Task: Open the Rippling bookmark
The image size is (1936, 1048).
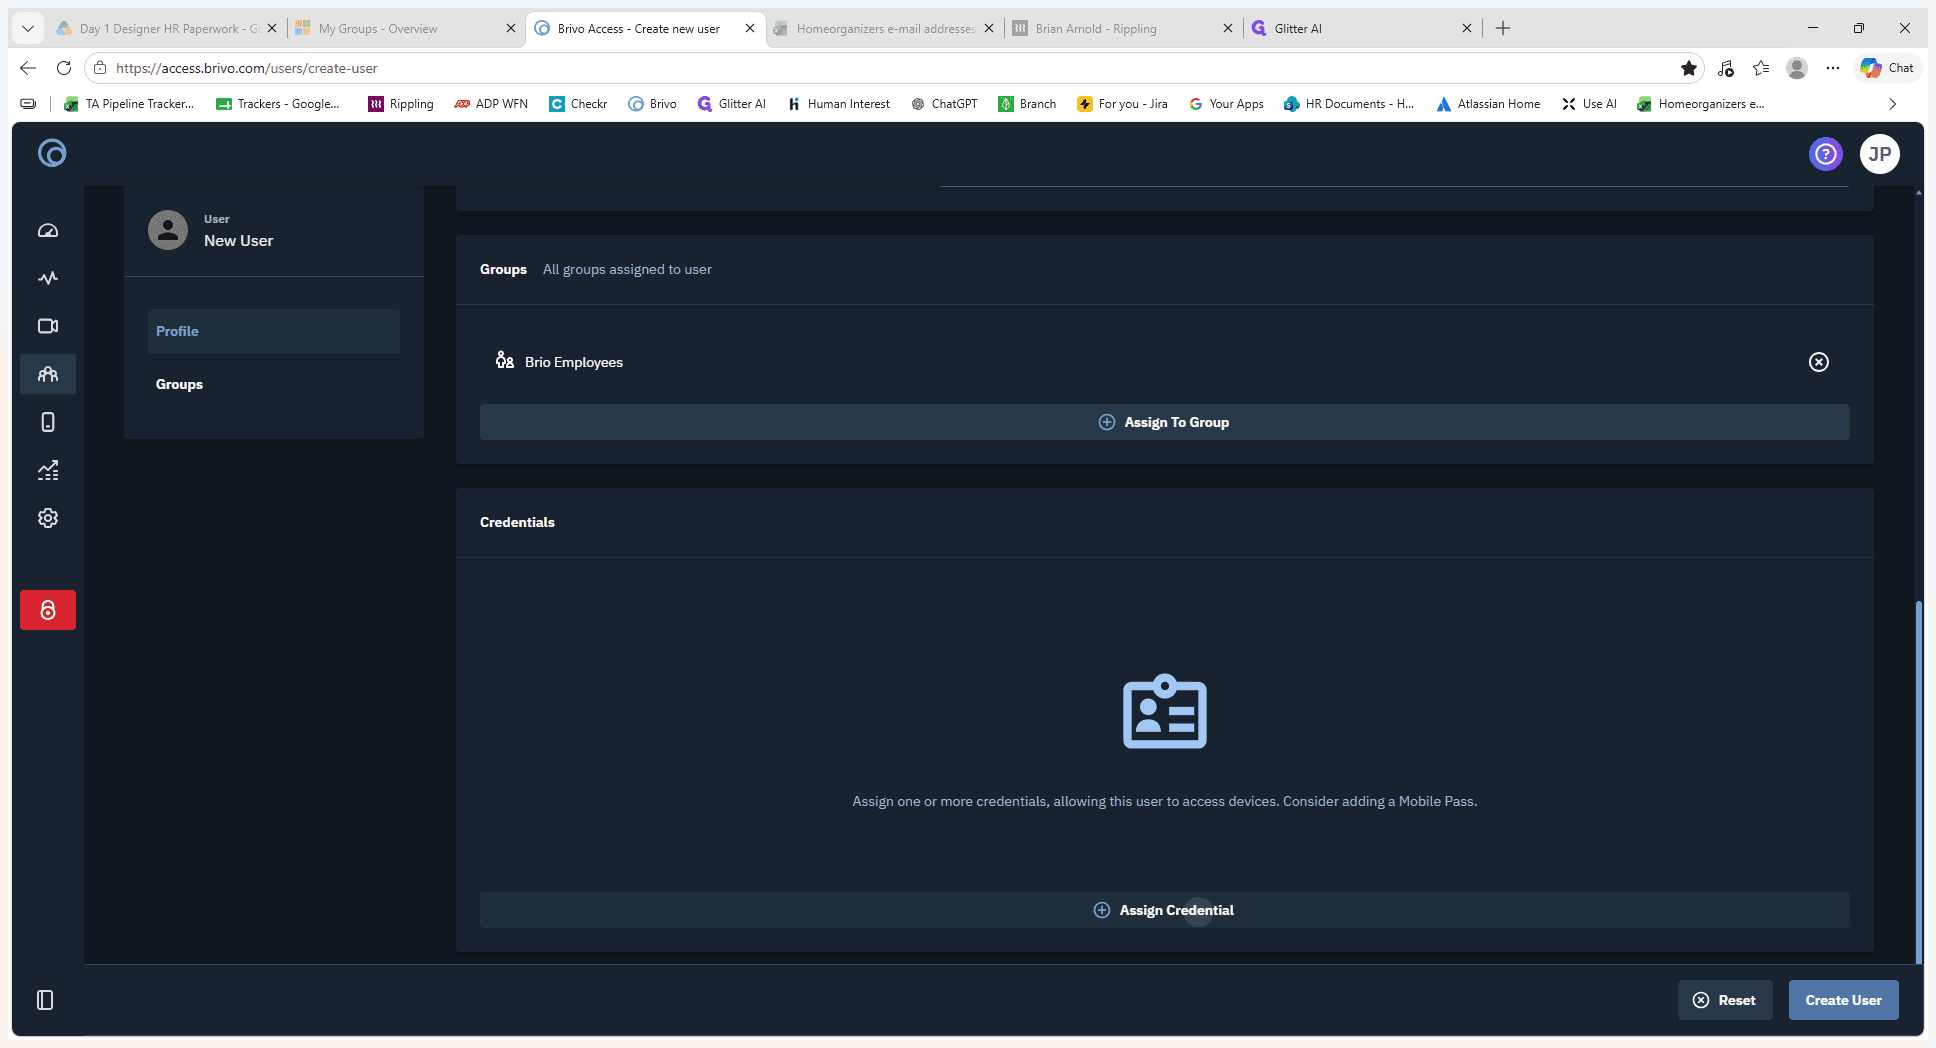Action: [401, 104]
